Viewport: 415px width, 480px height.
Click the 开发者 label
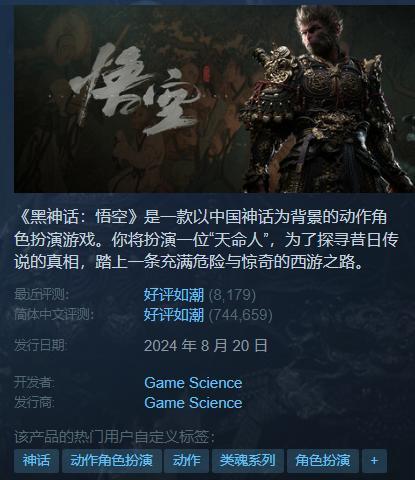35,383
